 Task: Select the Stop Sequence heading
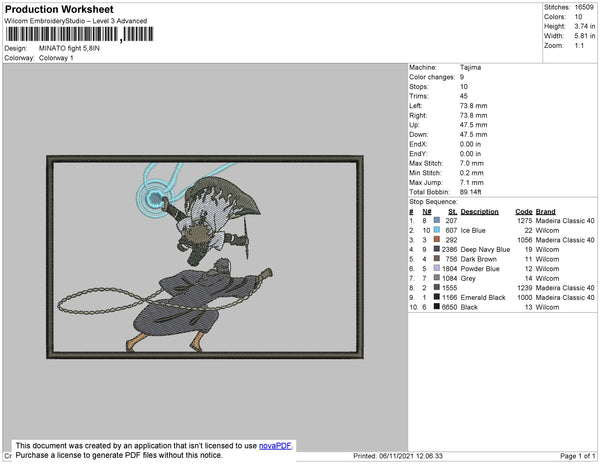436,202
